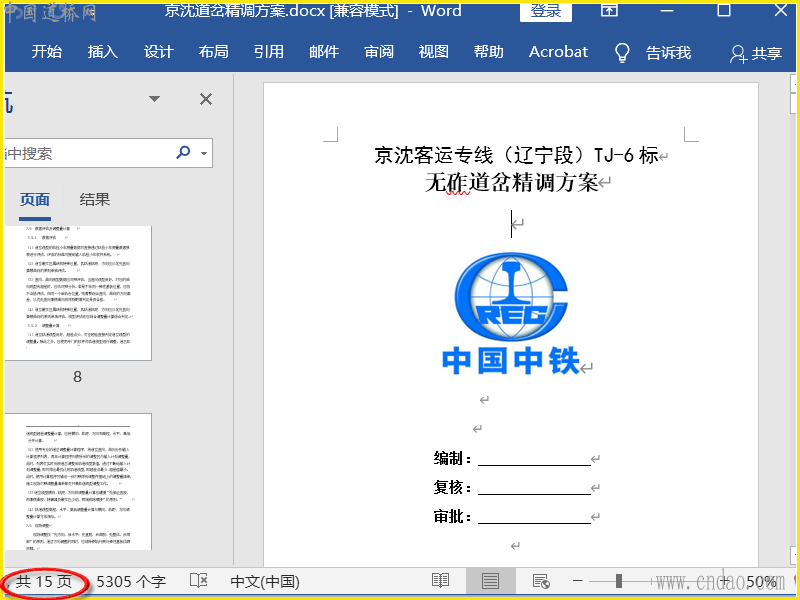Open the 审阅 ribbon tab
Image resolution: width=800 pixels, height=600 pixels.
pyautogui.click(x=379, y=52)
